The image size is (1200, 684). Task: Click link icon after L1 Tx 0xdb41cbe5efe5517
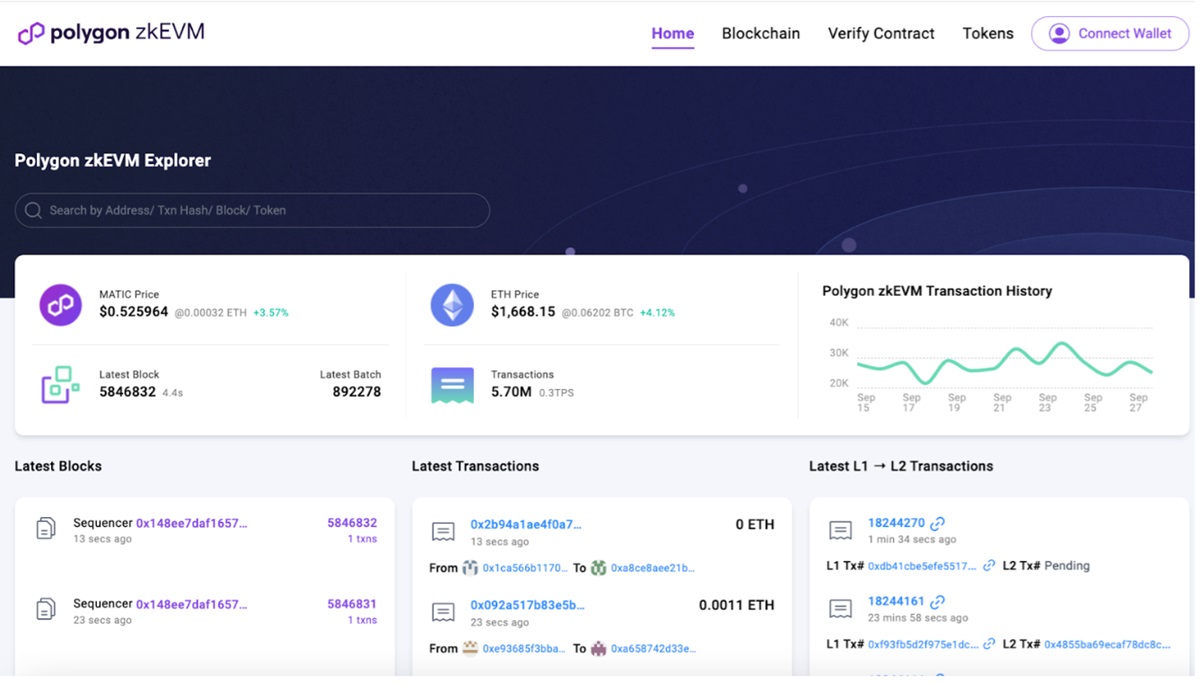(x=989, y=565)
